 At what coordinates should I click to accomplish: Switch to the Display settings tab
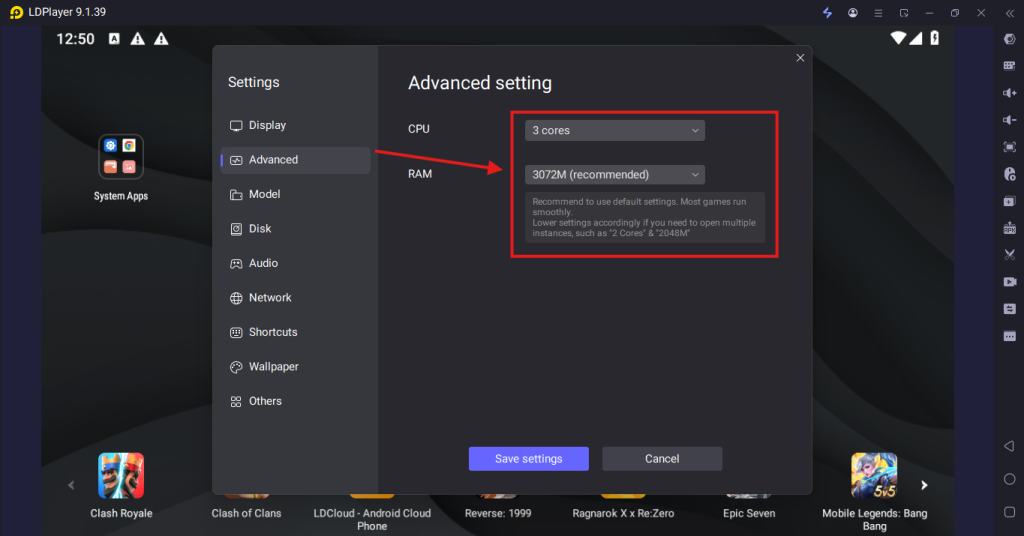point(267,126)
